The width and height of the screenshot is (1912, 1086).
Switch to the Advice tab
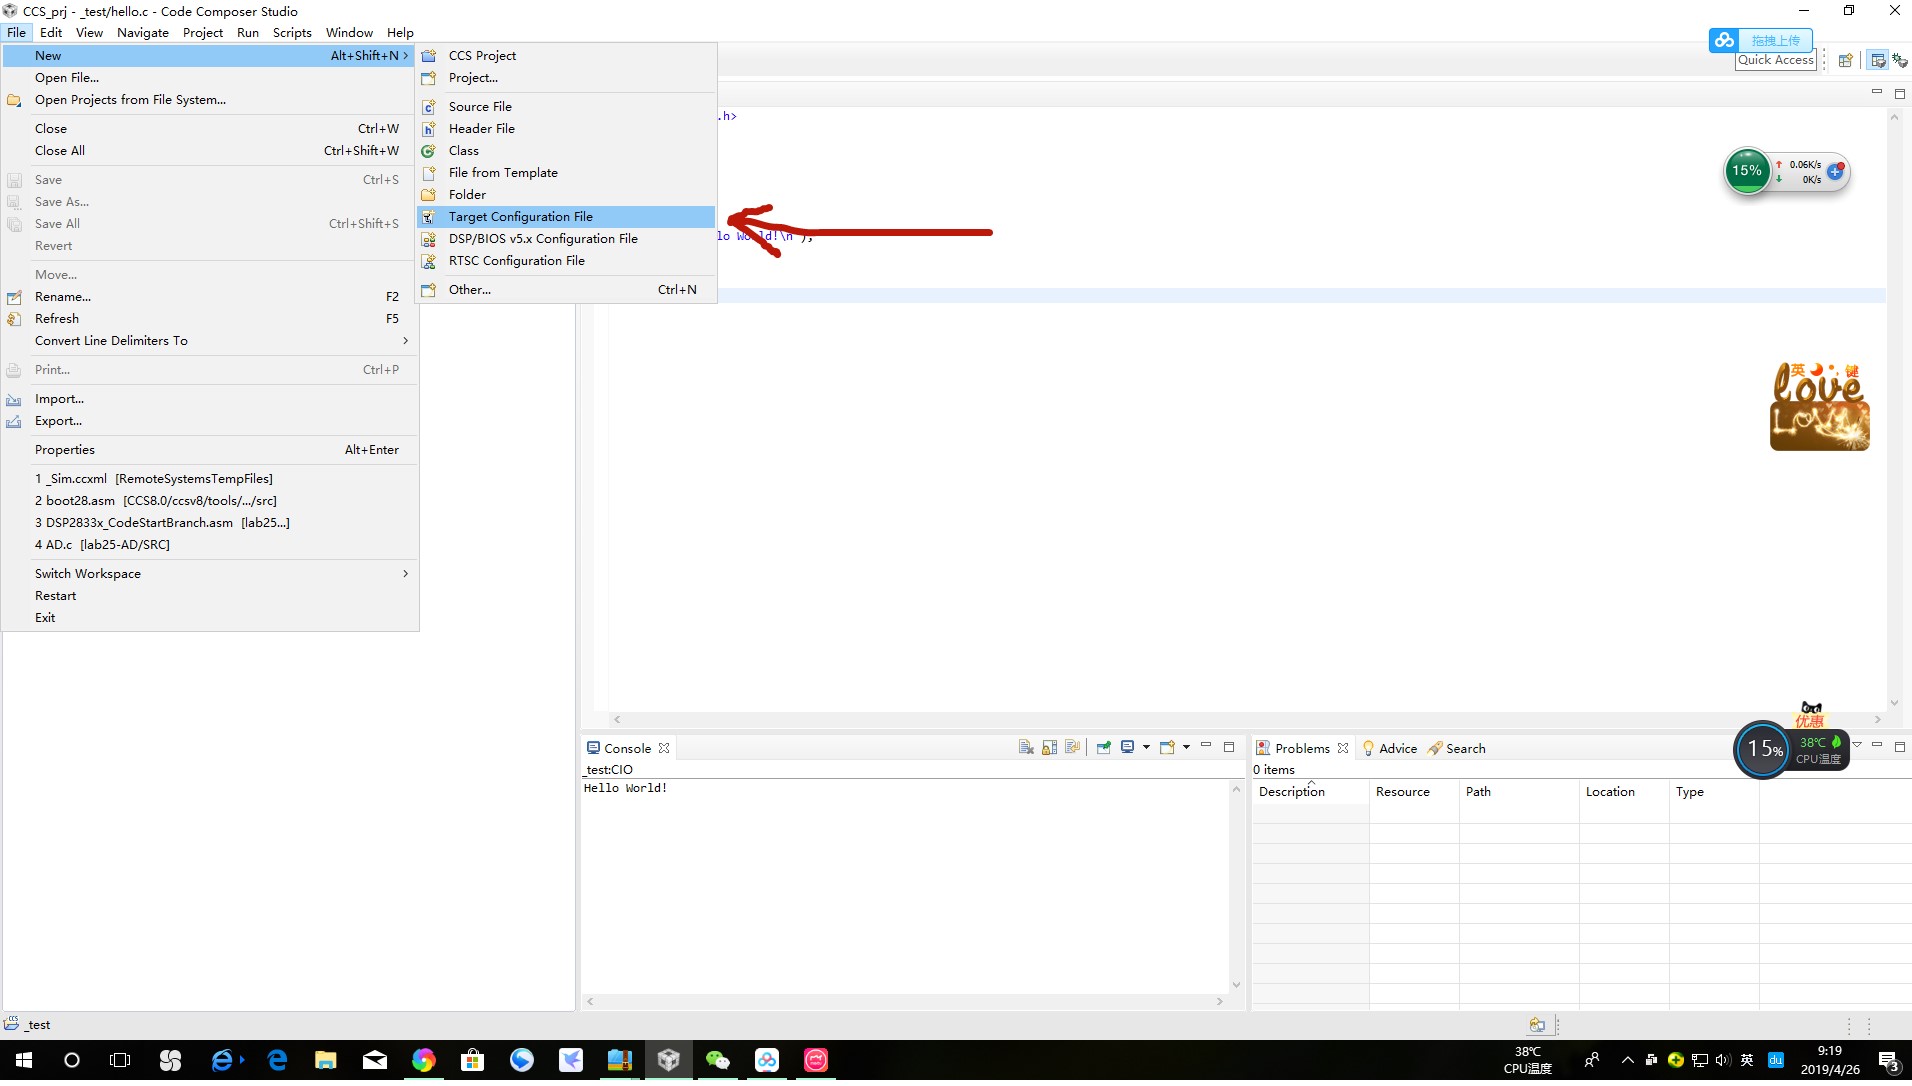(1396, 748)
